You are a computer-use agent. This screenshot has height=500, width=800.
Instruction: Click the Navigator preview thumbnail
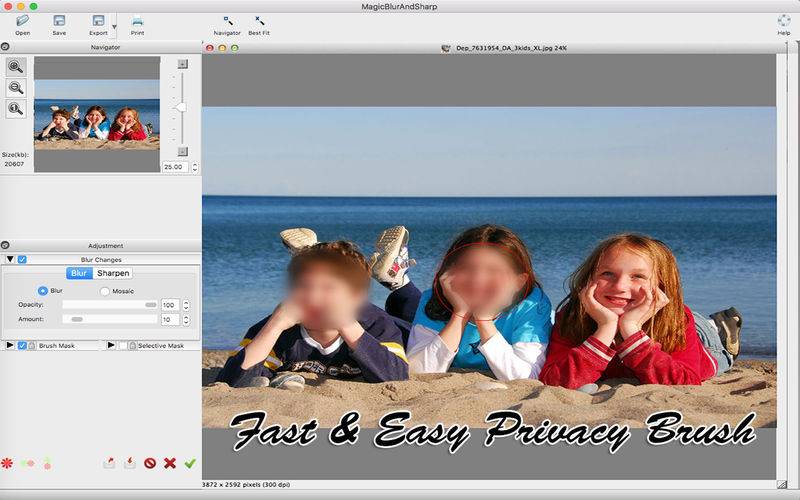pyautogui.click(x=97, y=114)
